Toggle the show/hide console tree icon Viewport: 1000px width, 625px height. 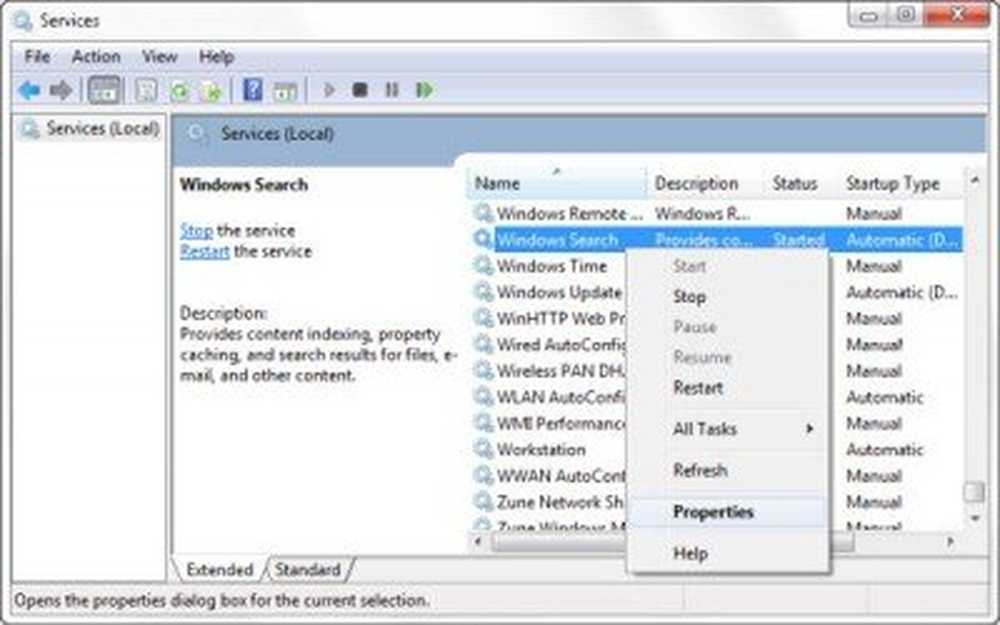coord(104,91)
